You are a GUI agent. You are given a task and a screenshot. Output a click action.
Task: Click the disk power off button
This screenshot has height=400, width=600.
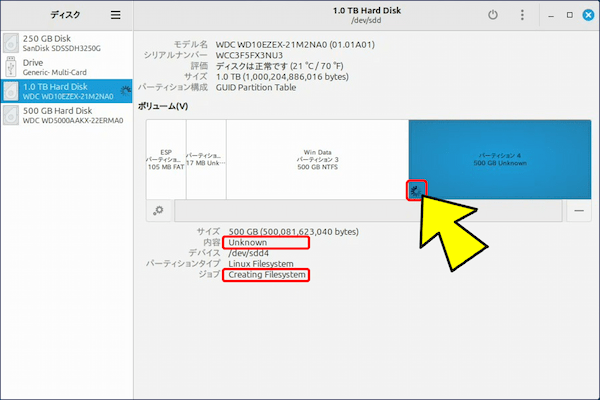pos(492,15)
